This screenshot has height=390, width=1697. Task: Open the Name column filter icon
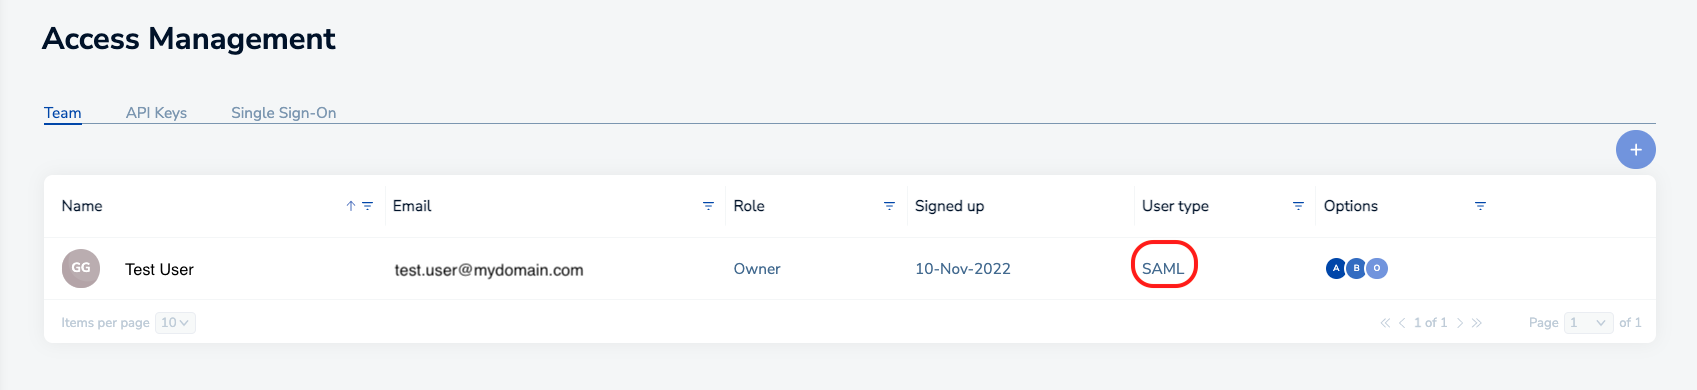pos(367,206)
